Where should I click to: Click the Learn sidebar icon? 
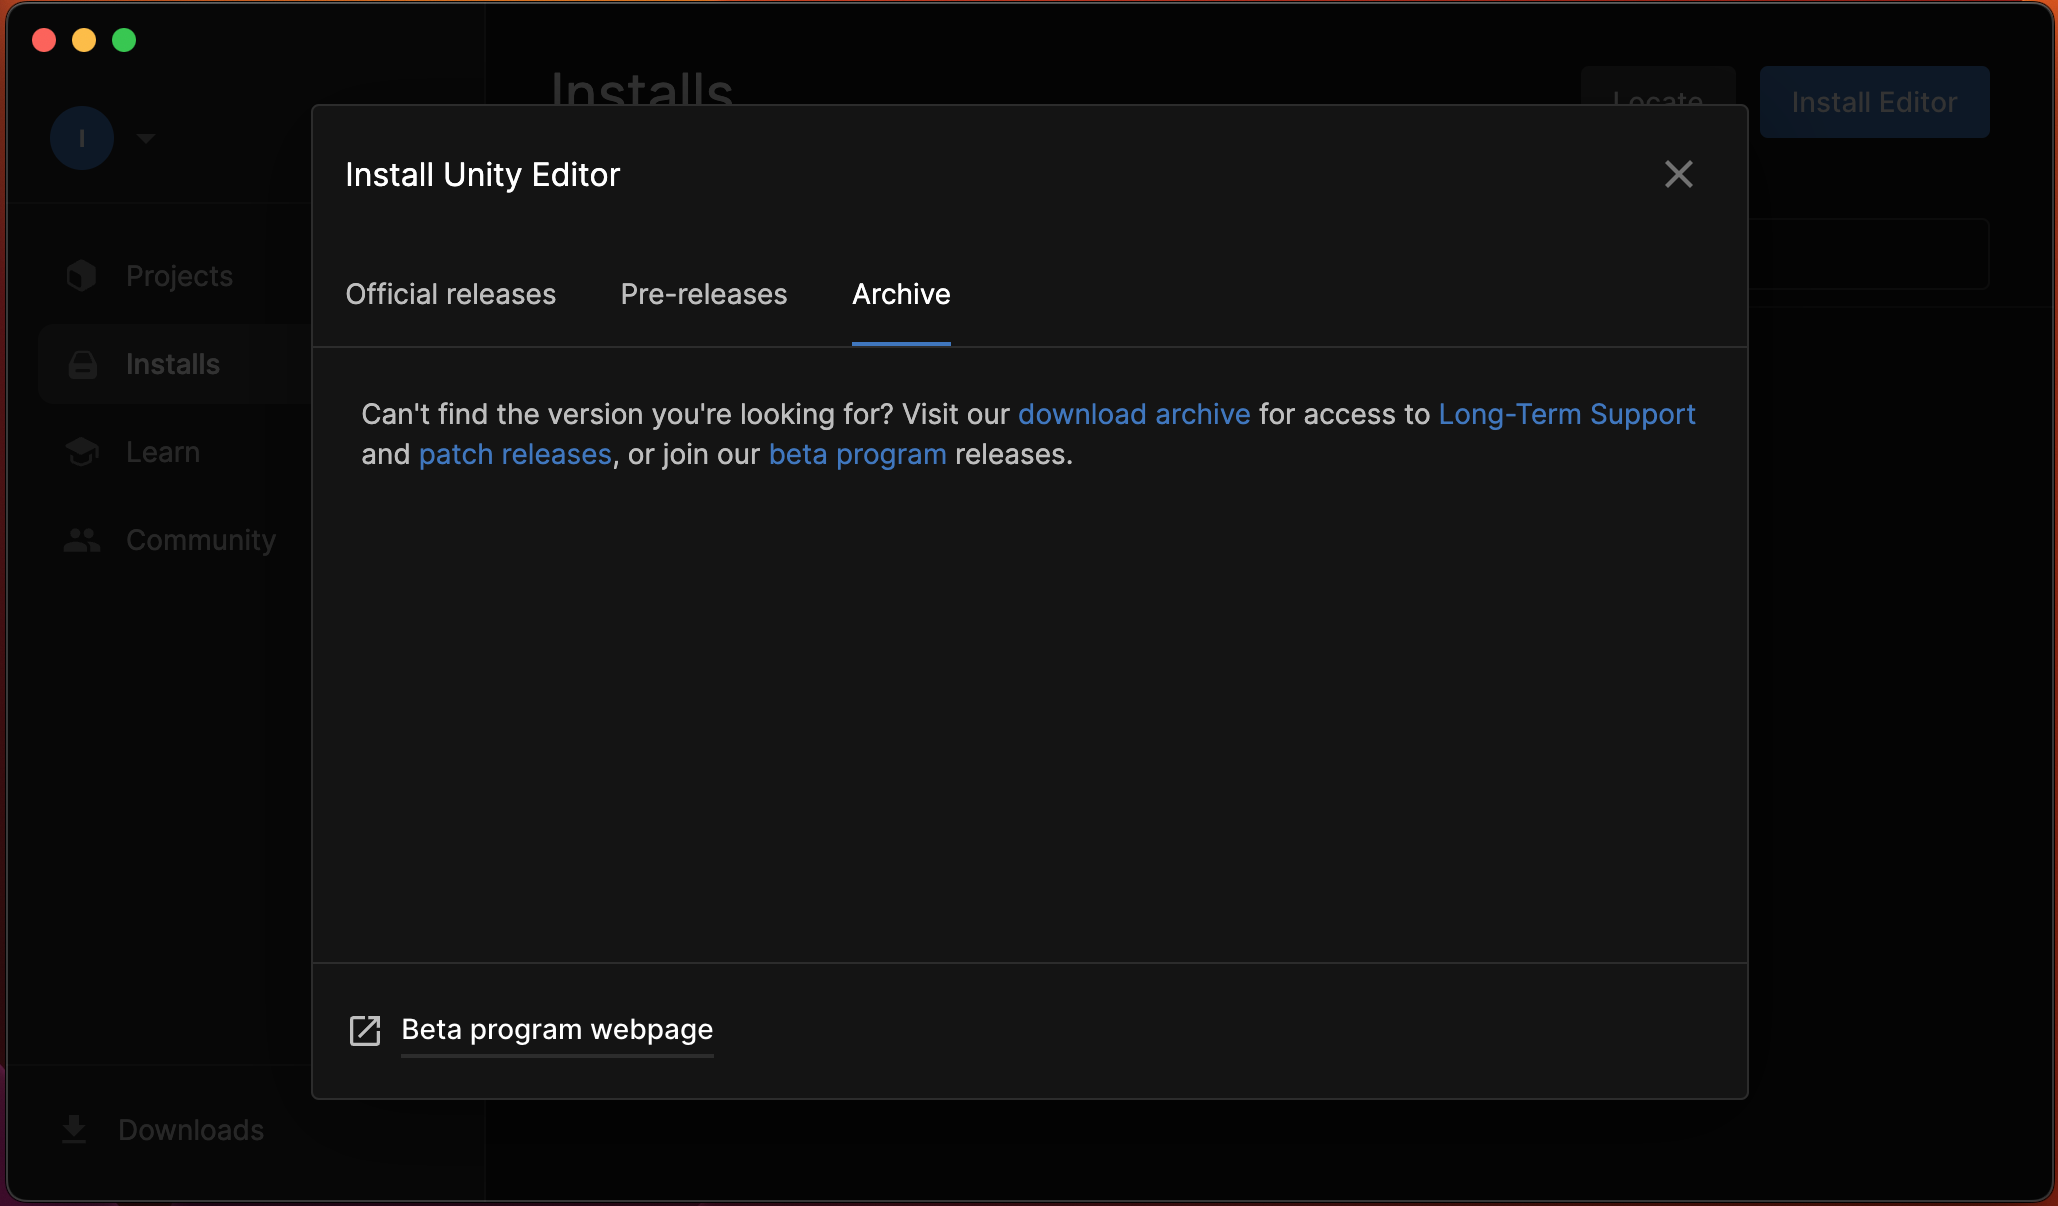tap(83, 451)
